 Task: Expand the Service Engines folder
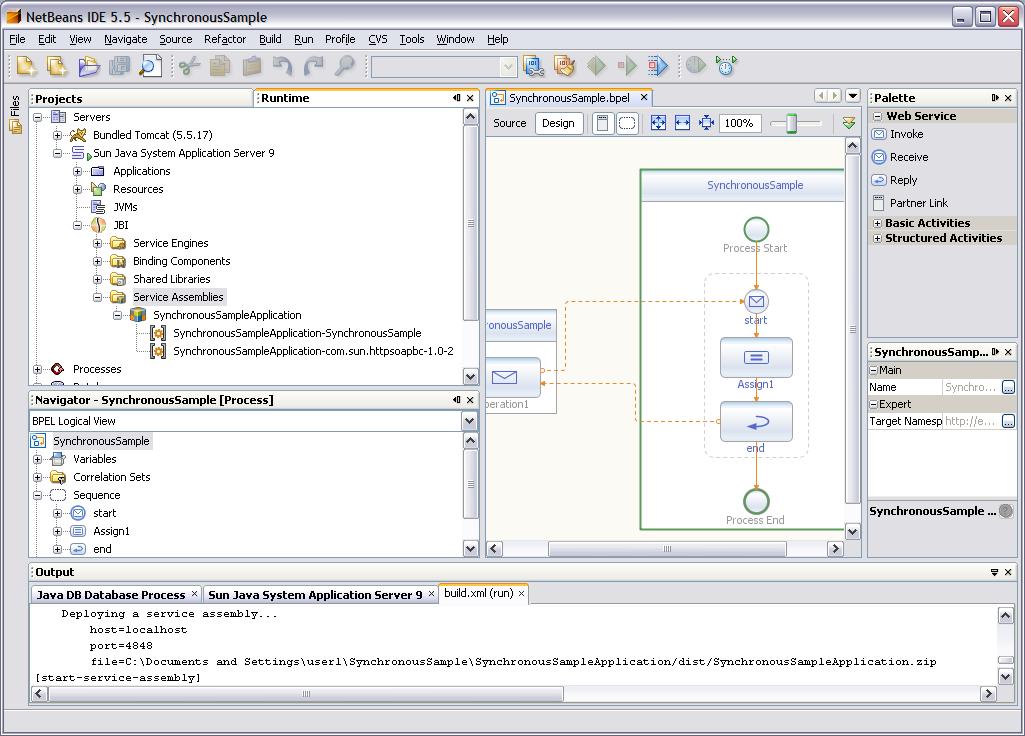(x=97, y=243)
